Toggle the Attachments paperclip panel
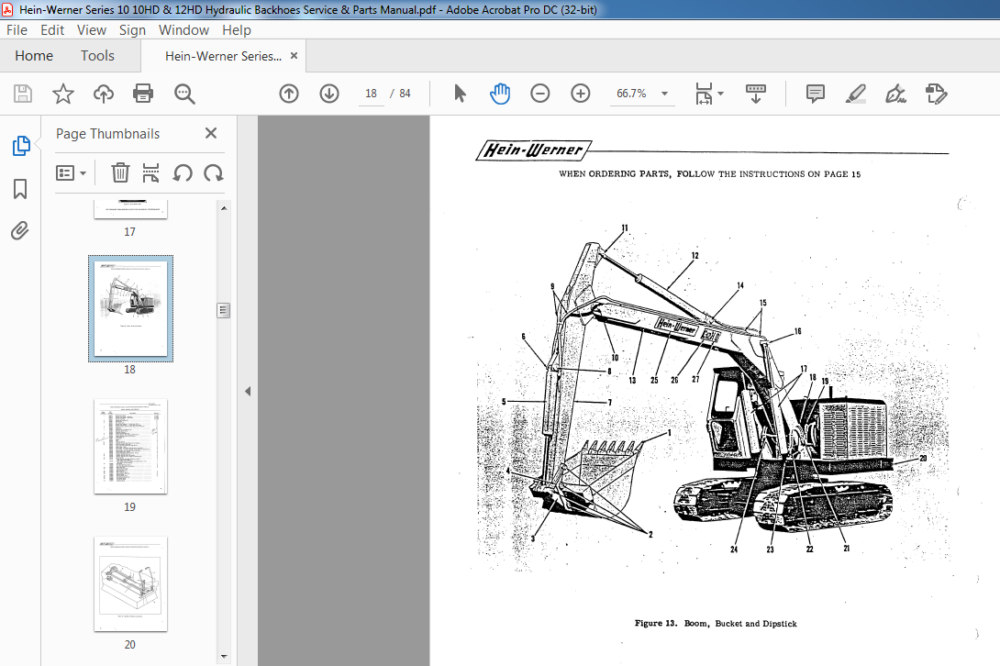Screen dimensions: 1000x666 tap(20, 230)
